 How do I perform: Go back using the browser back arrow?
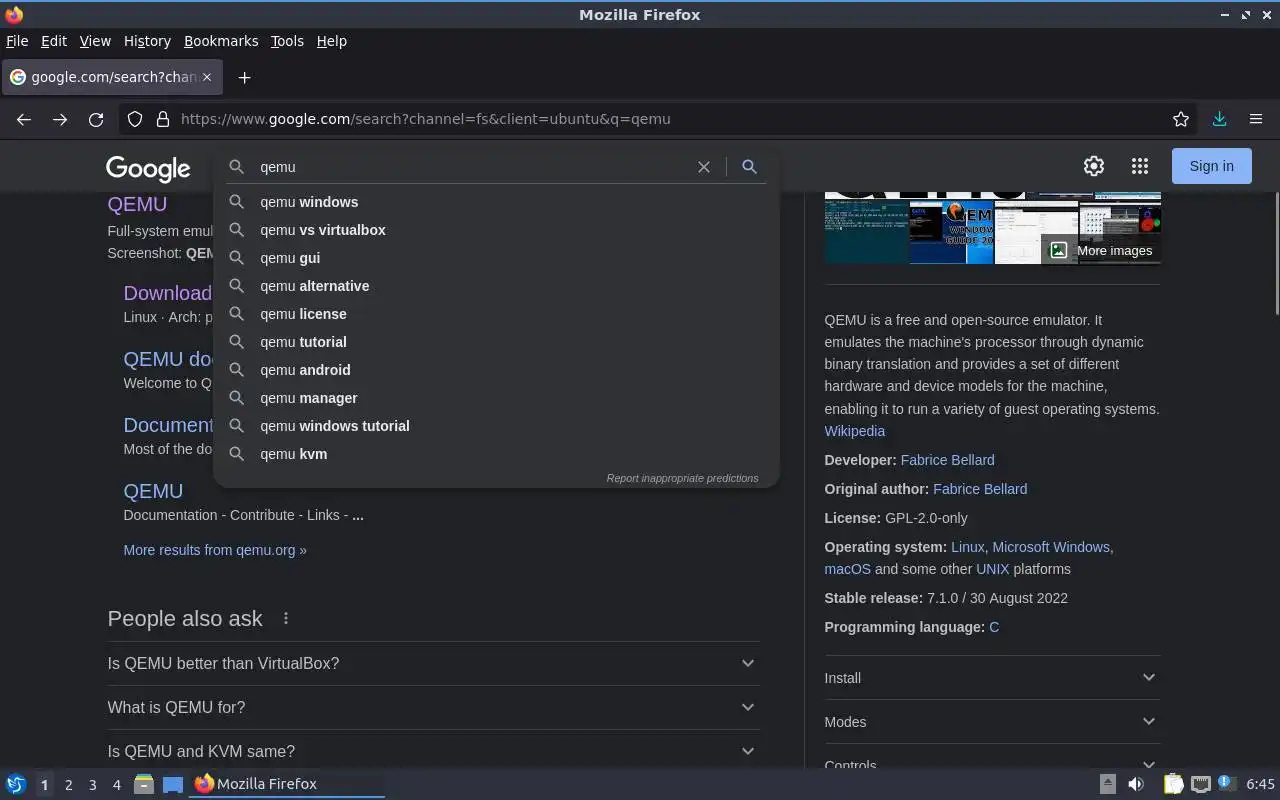click(x=24, y=119)
